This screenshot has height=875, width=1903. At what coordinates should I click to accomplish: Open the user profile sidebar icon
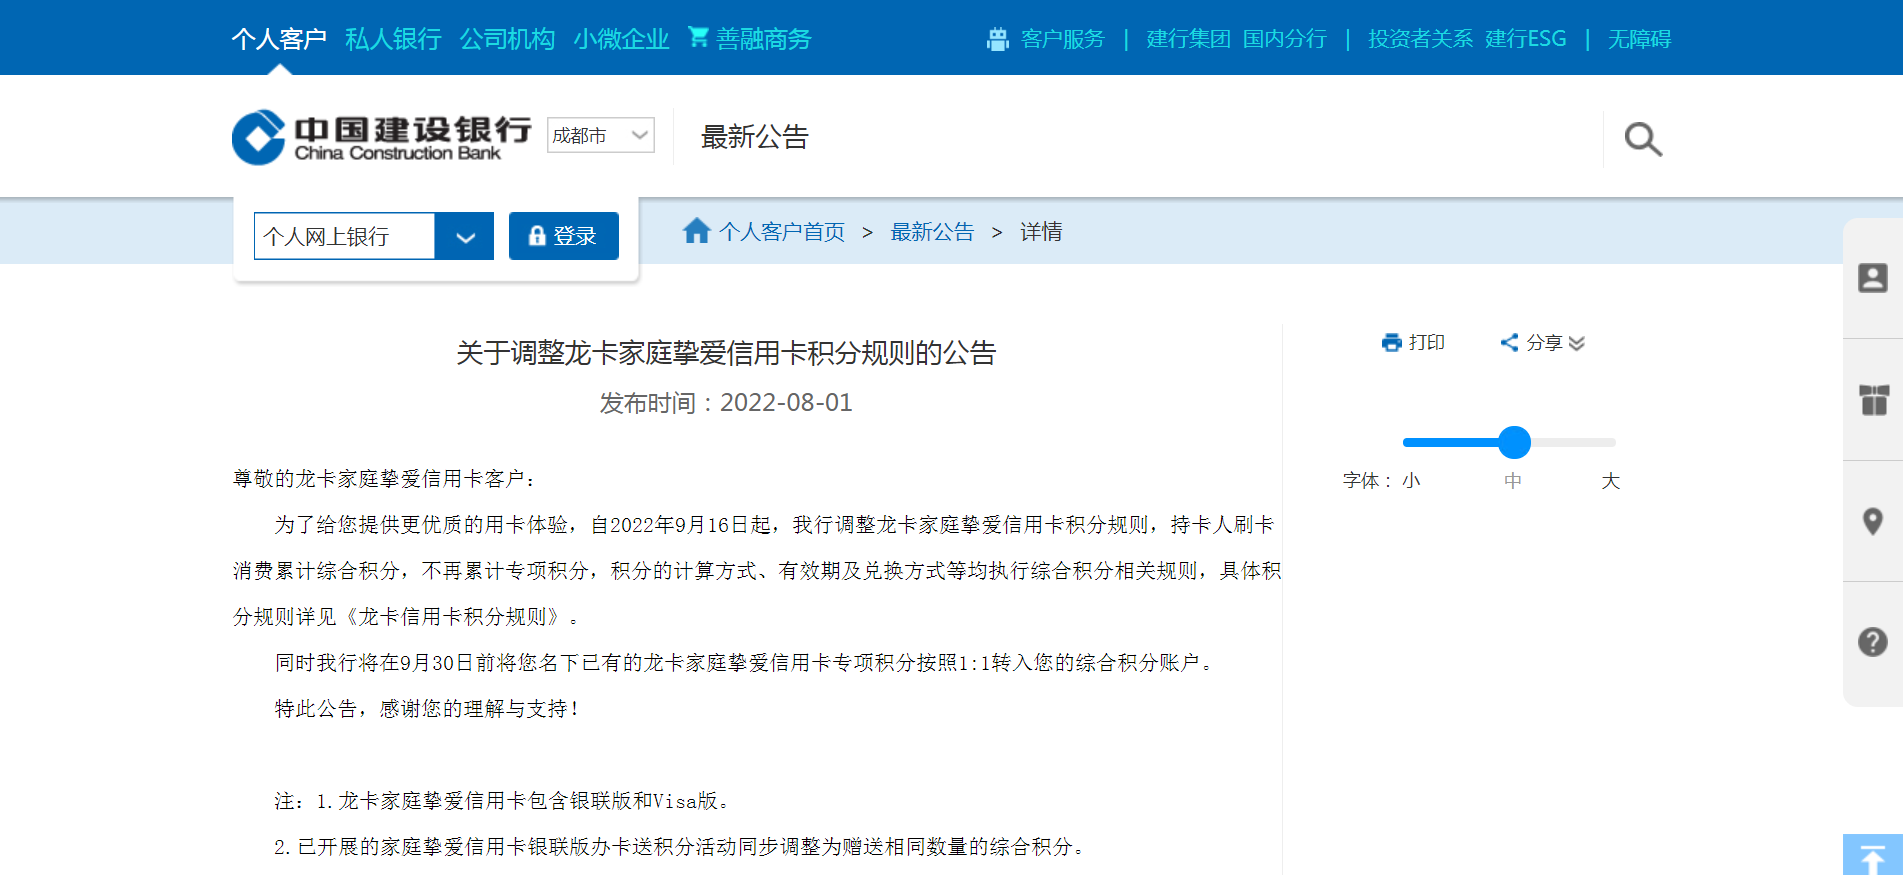pyautogui.click(x=1872, y=278)
